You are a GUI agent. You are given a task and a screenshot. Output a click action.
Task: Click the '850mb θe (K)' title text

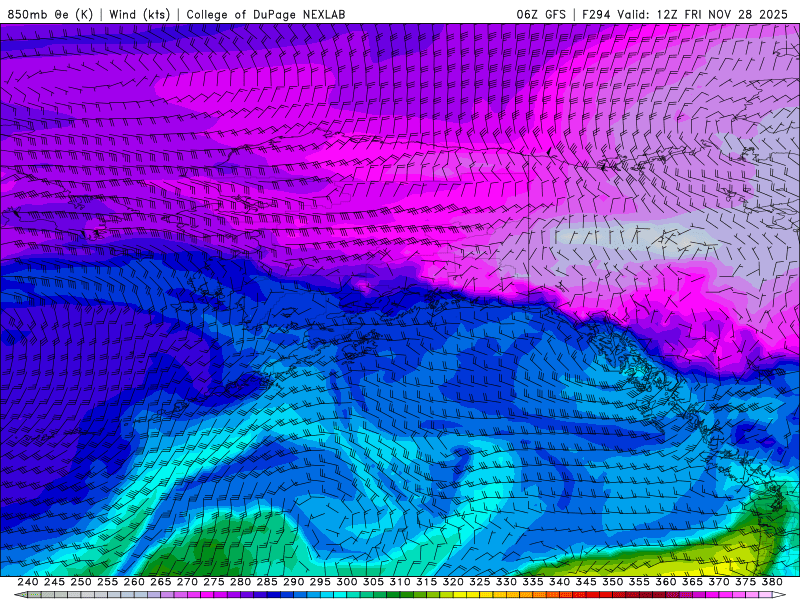click(x=50, y=14)
